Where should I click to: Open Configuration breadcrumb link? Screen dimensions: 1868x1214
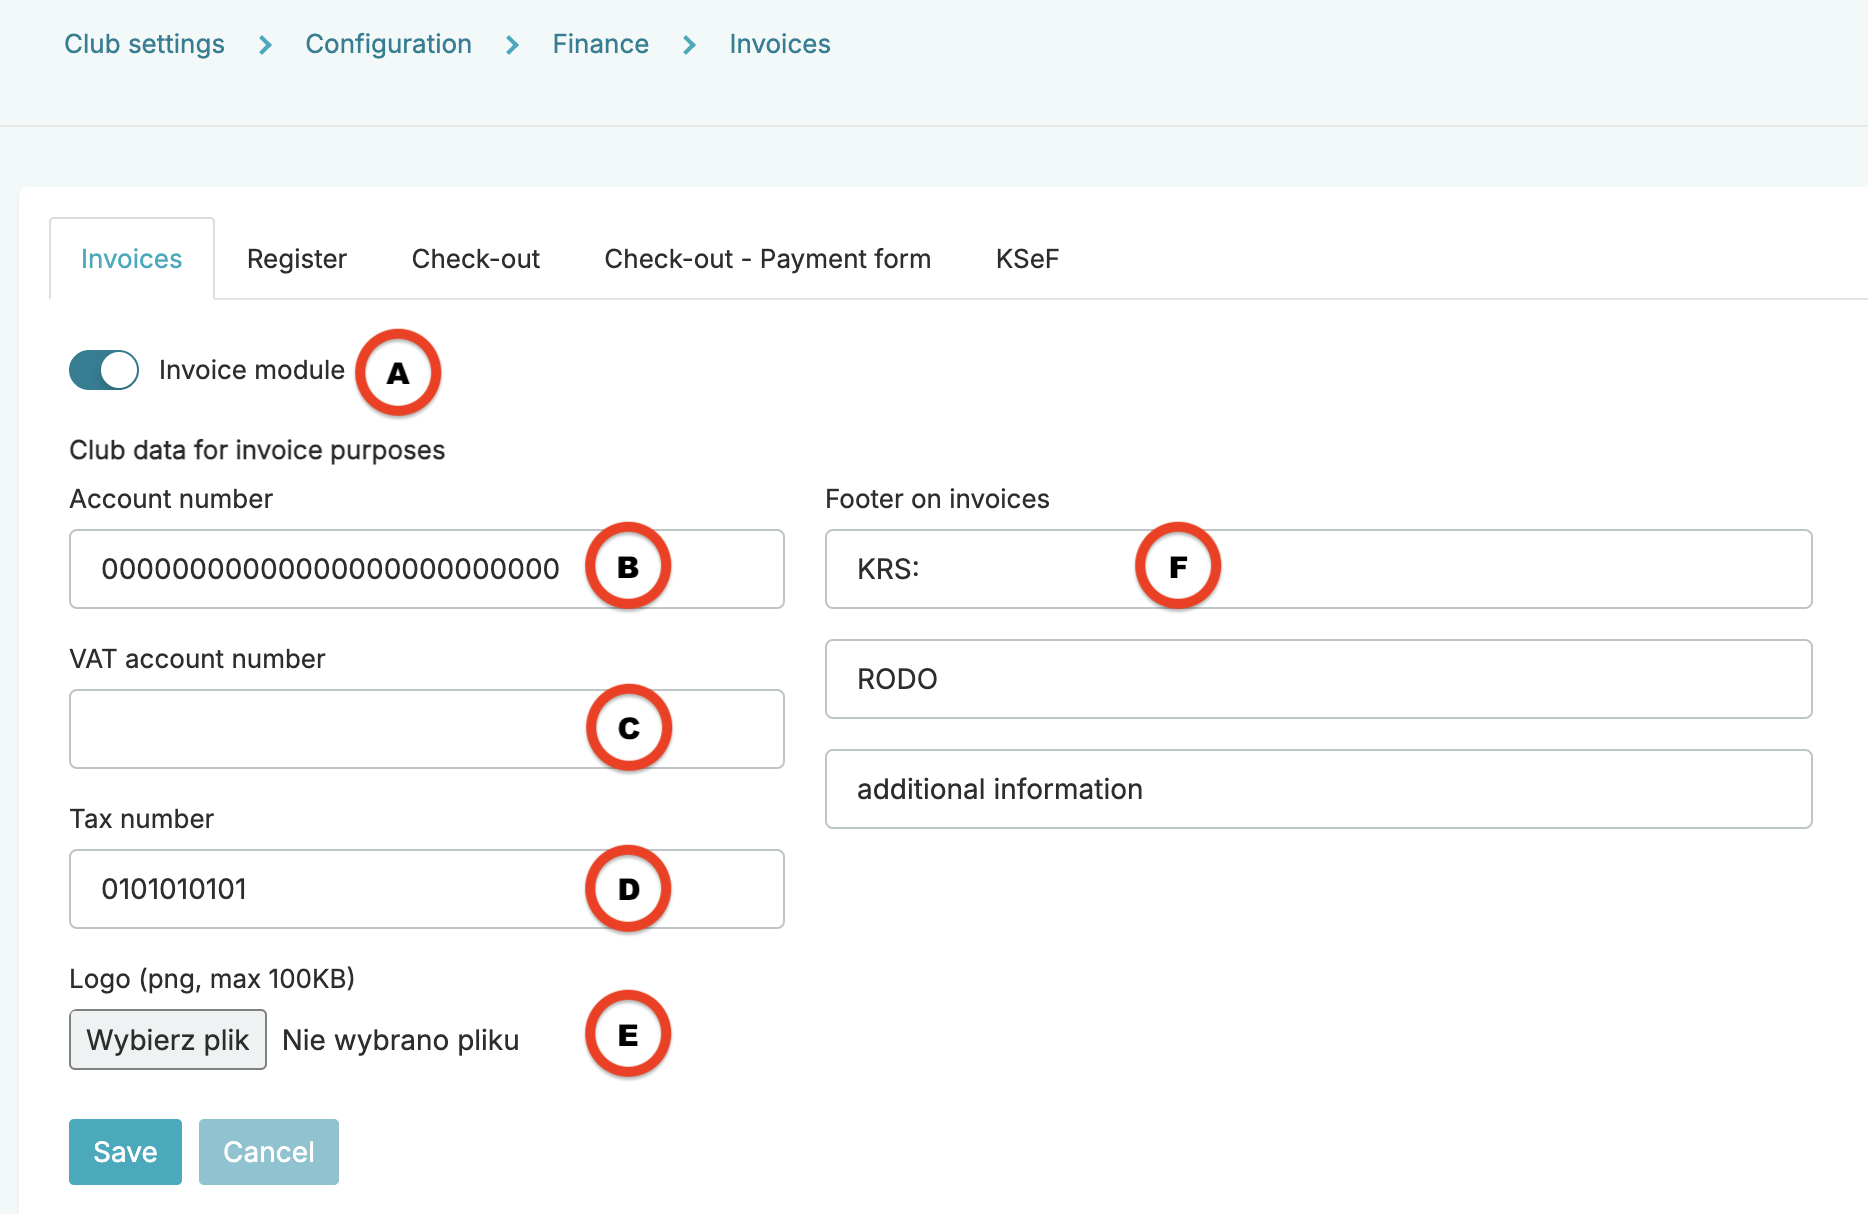pyautogui.click(x=388, y=44)
